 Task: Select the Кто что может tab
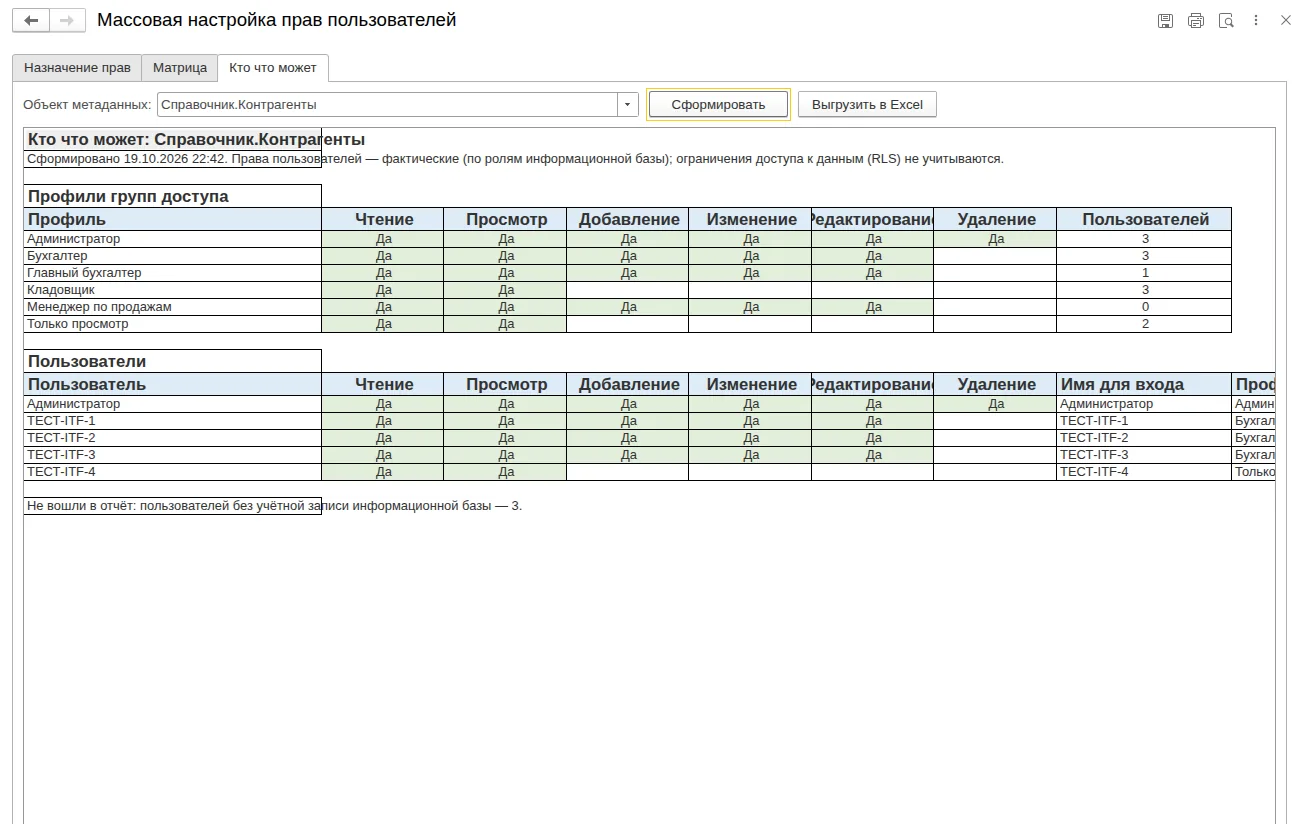(x=273, y=68)
